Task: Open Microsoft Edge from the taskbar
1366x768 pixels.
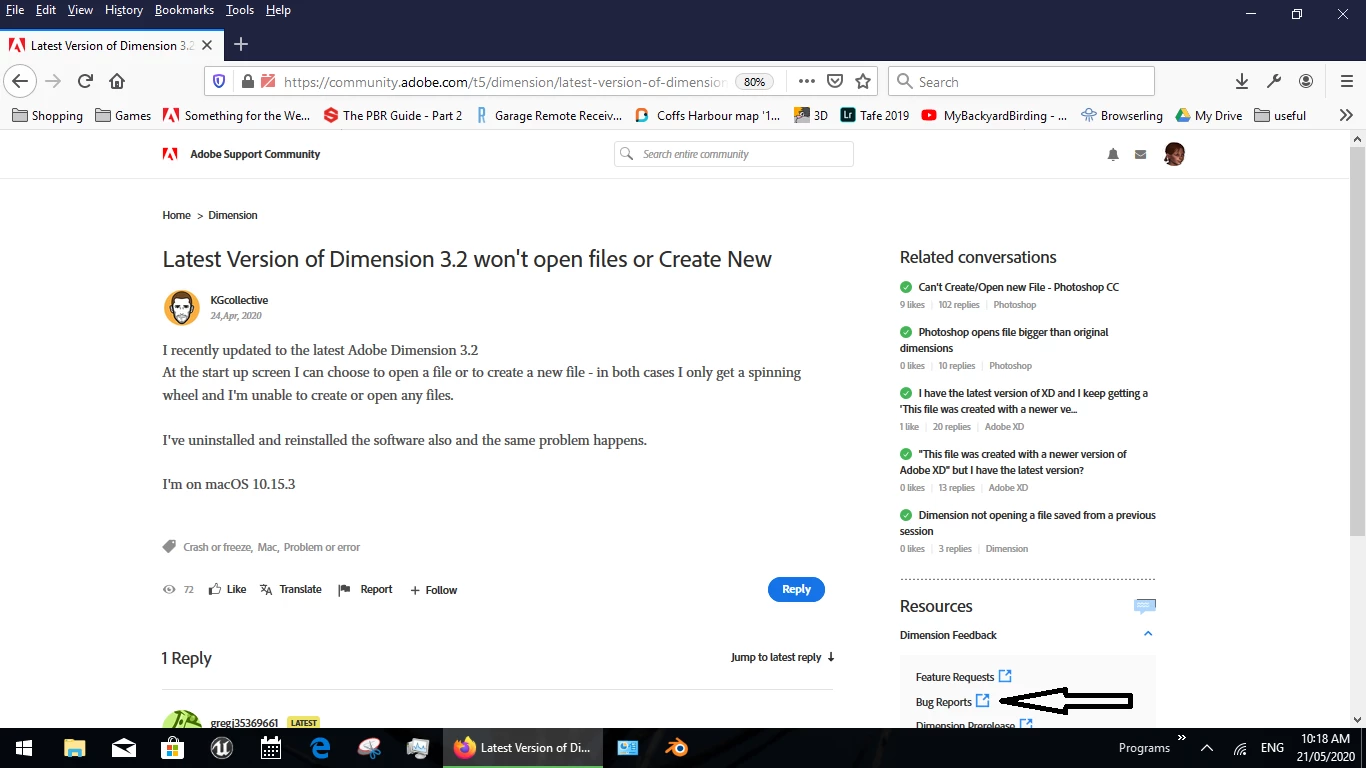Action: pyautogui.click(x=321, y=748)
